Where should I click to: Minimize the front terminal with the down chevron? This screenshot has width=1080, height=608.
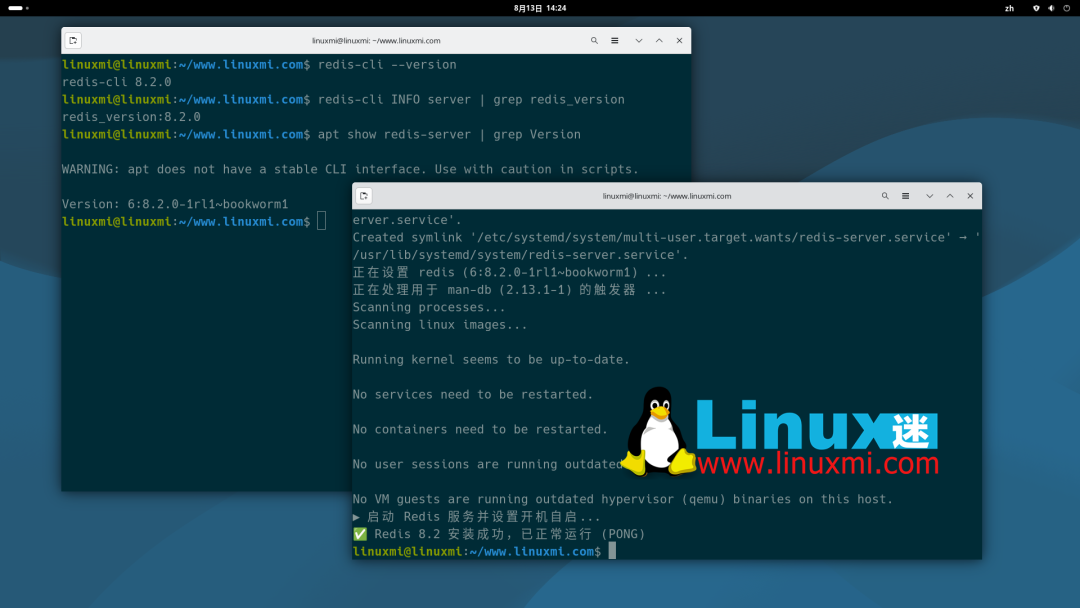pos(929,196)
